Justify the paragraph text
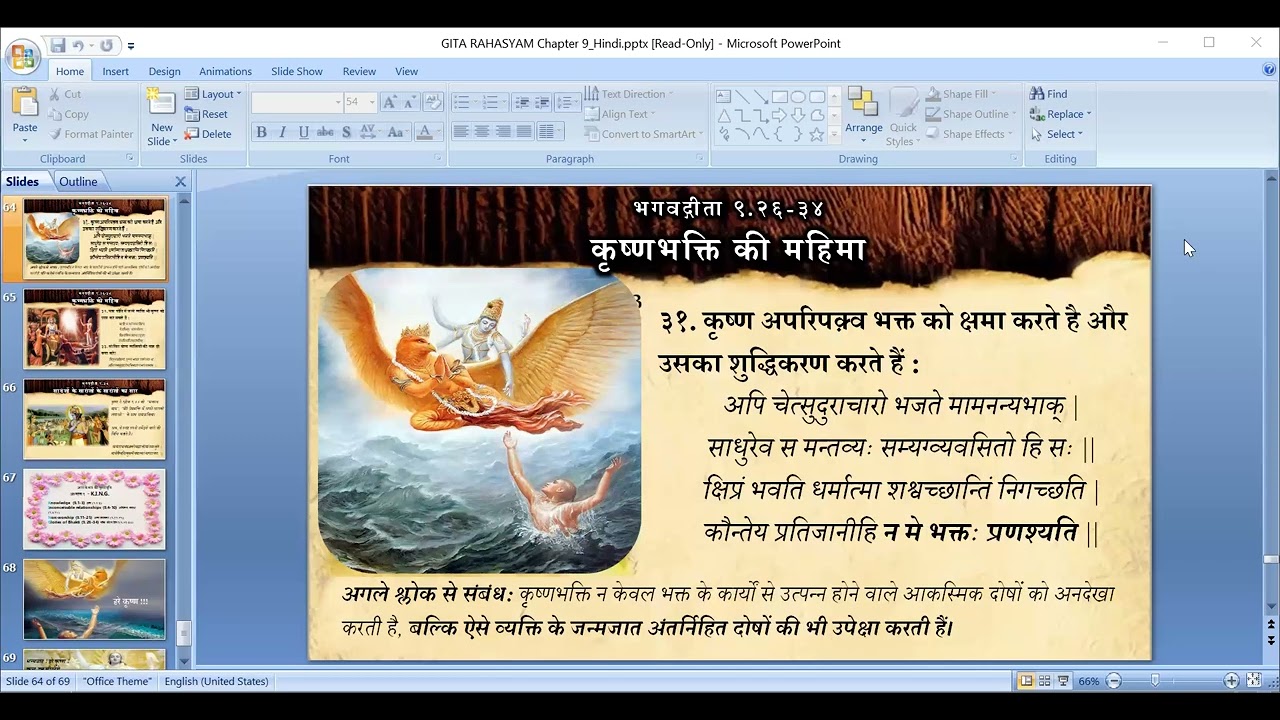 click(x=524, y=132)
